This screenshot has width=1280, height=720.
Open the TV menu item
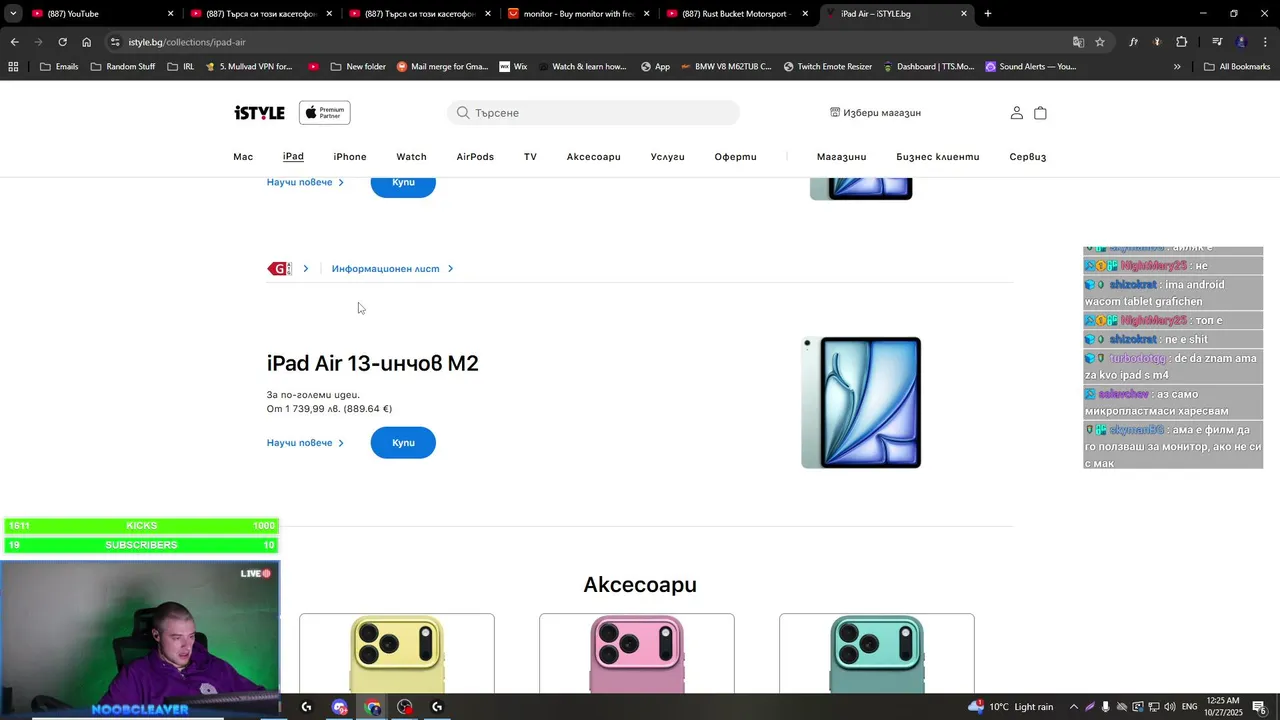[x=530, y=157]
